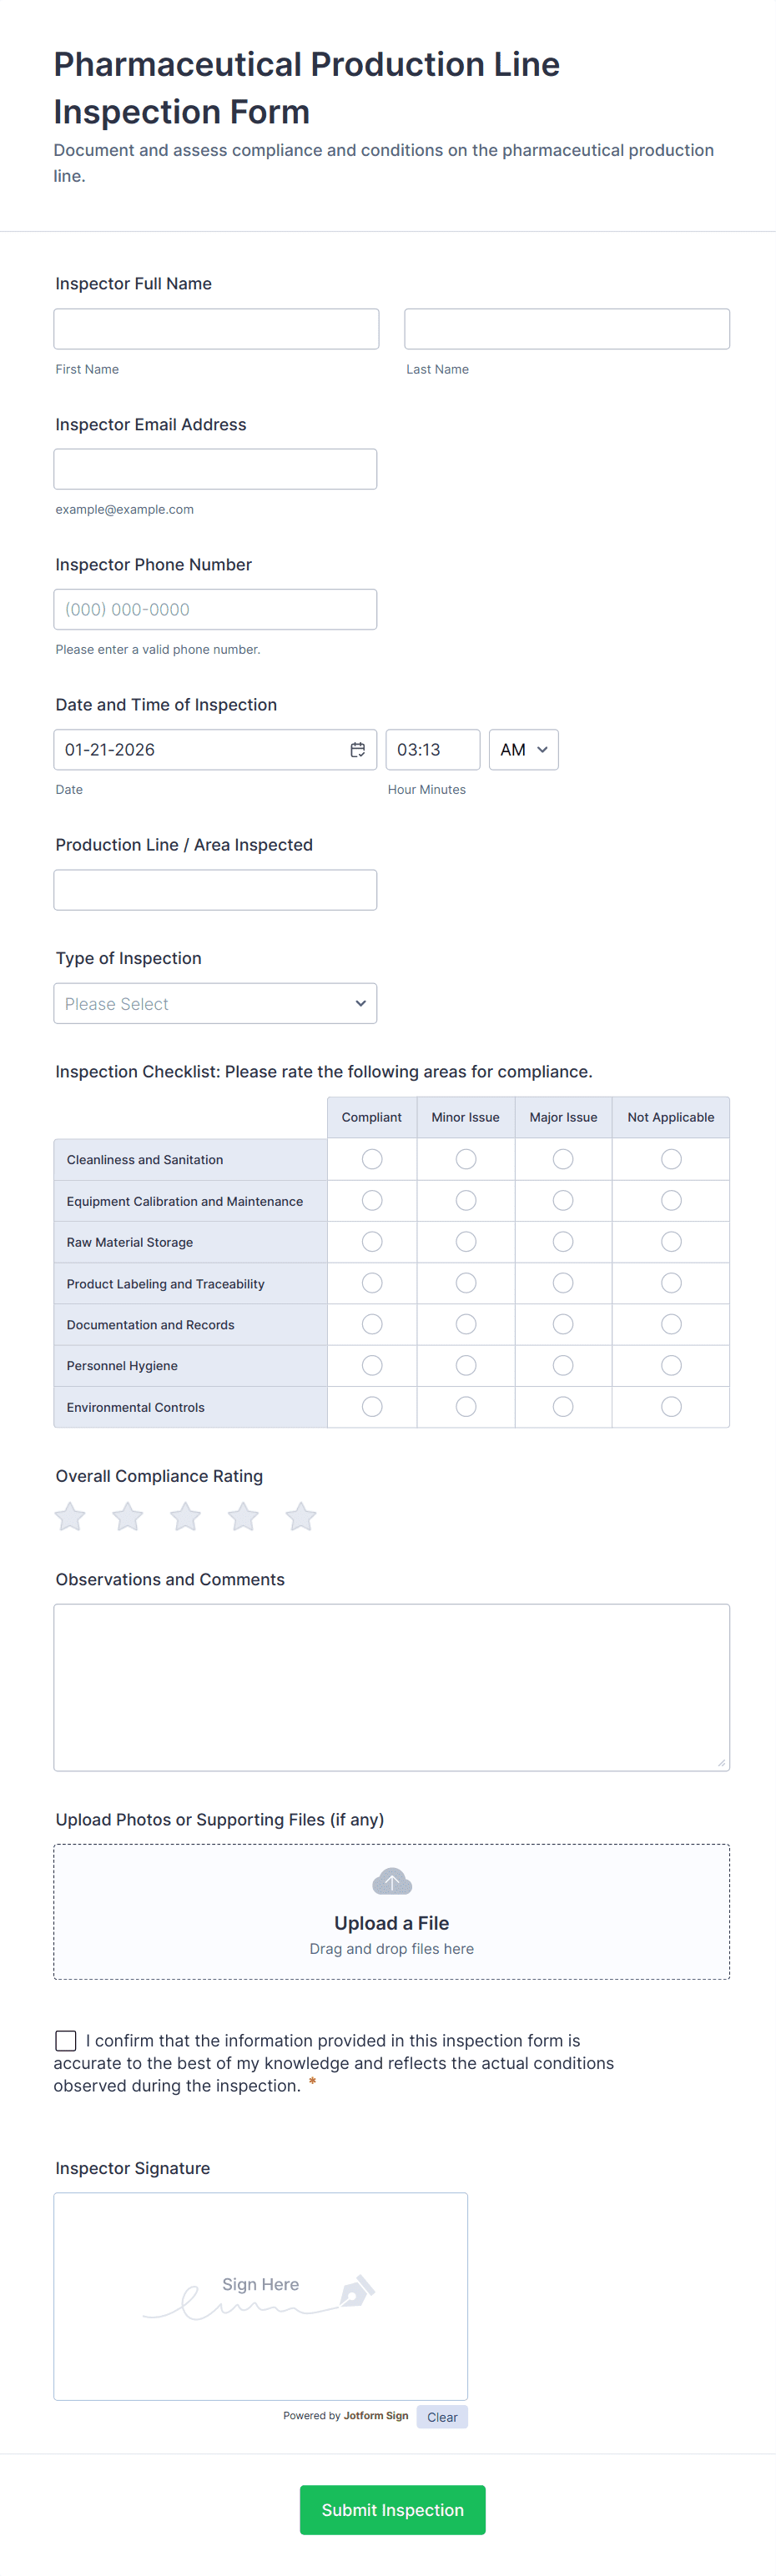The height and width of the screenshot is (2576, 776).
Task: Select the second rating star
Action: (128, 1517)
